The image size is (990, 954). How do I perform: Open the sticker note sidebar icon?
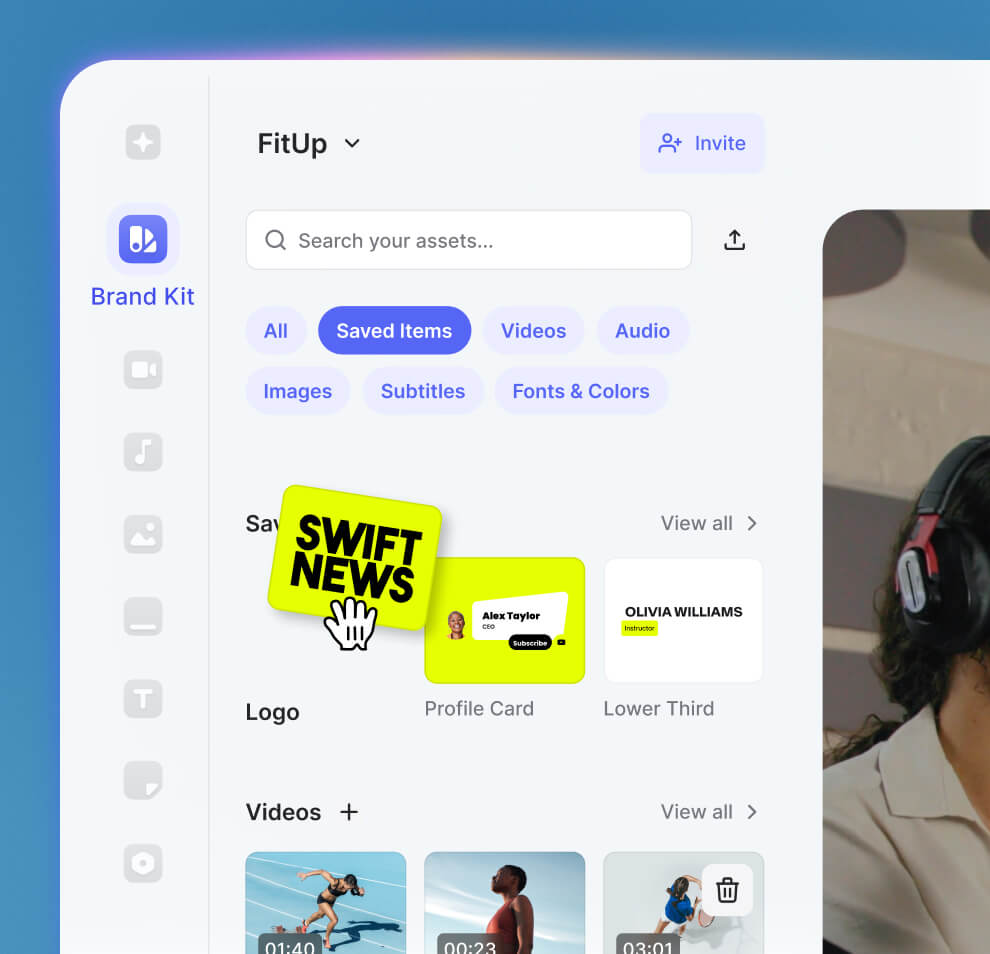click(143, 781)
